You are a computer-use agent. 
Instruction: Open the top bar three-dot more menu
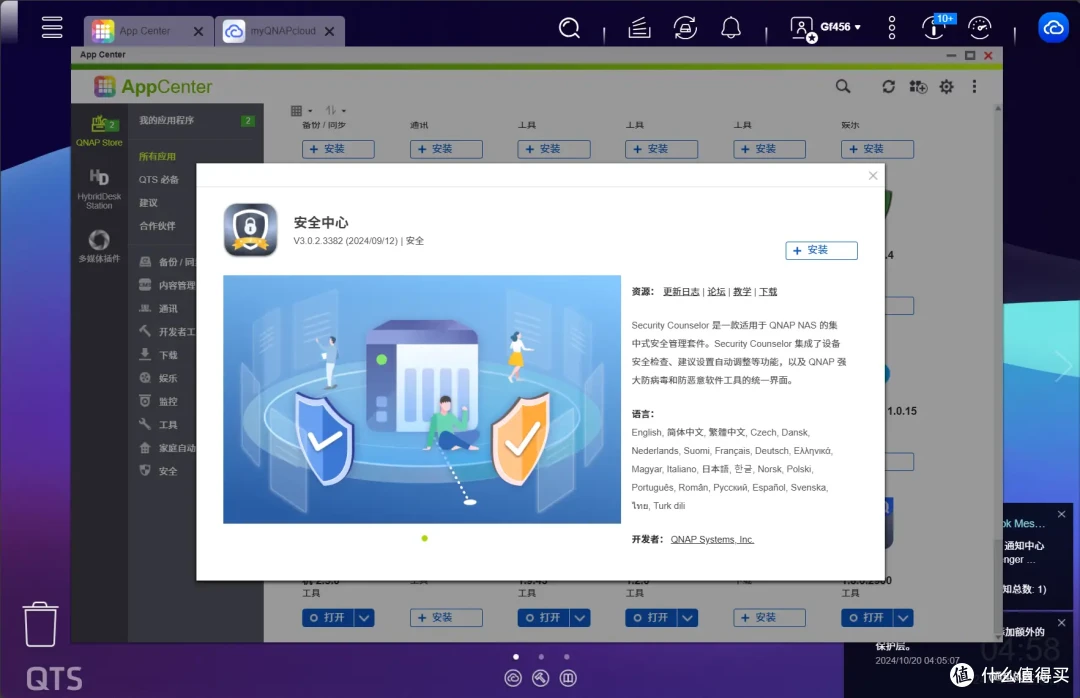pos(892,28)
